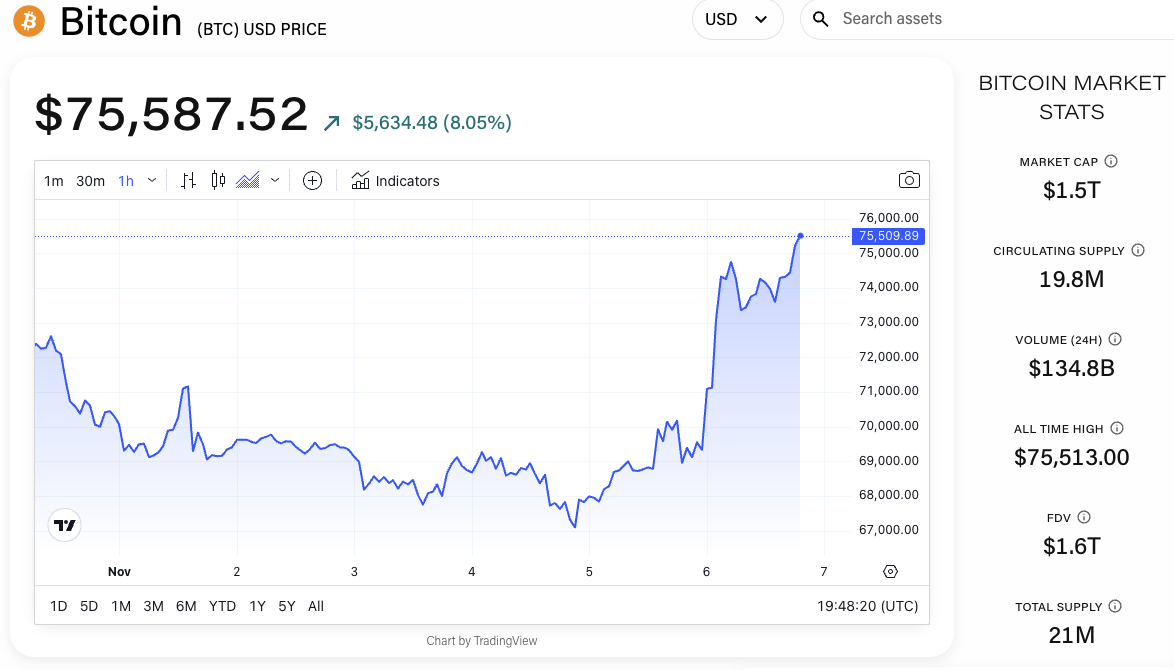Select the 1Y date range
The height and width of the screenshot is (670, 1174).
pos(258,606)
